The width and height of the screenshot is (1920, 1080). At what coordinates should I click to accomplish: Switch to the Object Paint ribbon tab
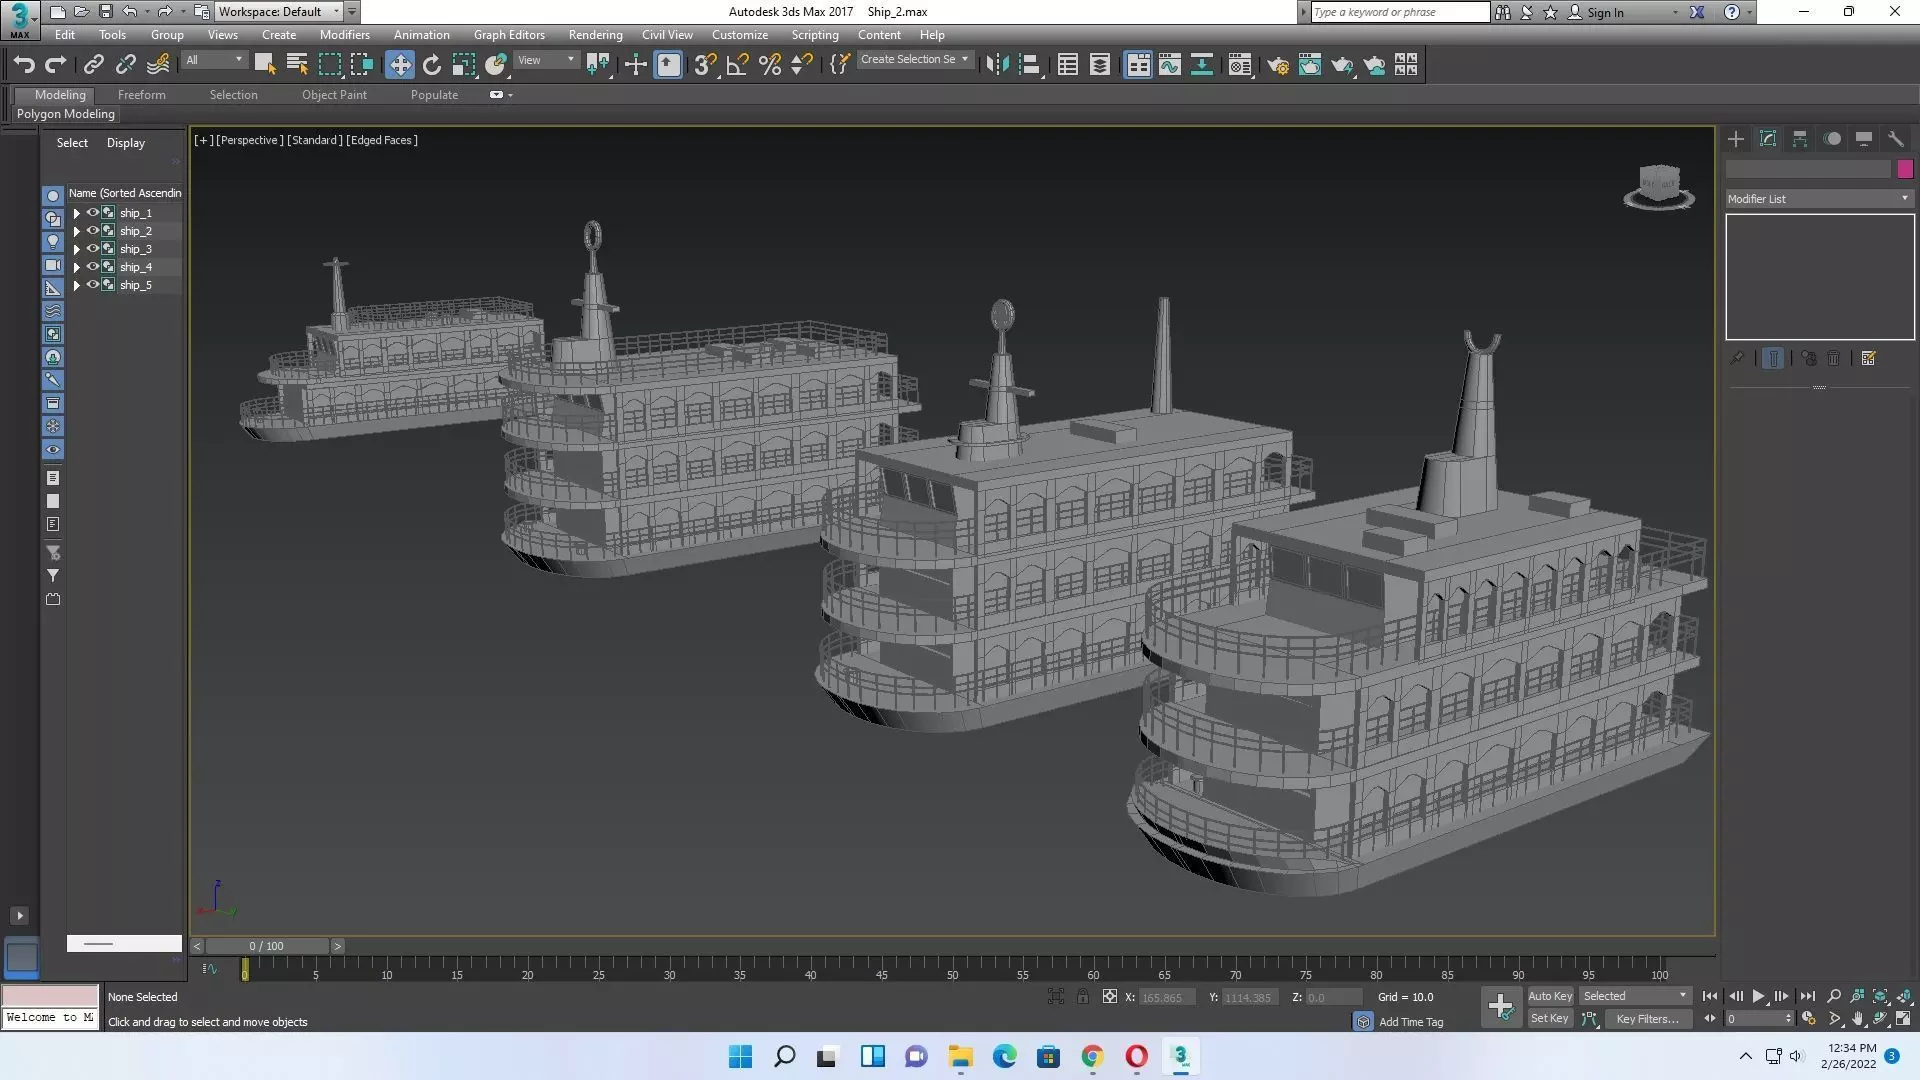(x=334, y=95)
